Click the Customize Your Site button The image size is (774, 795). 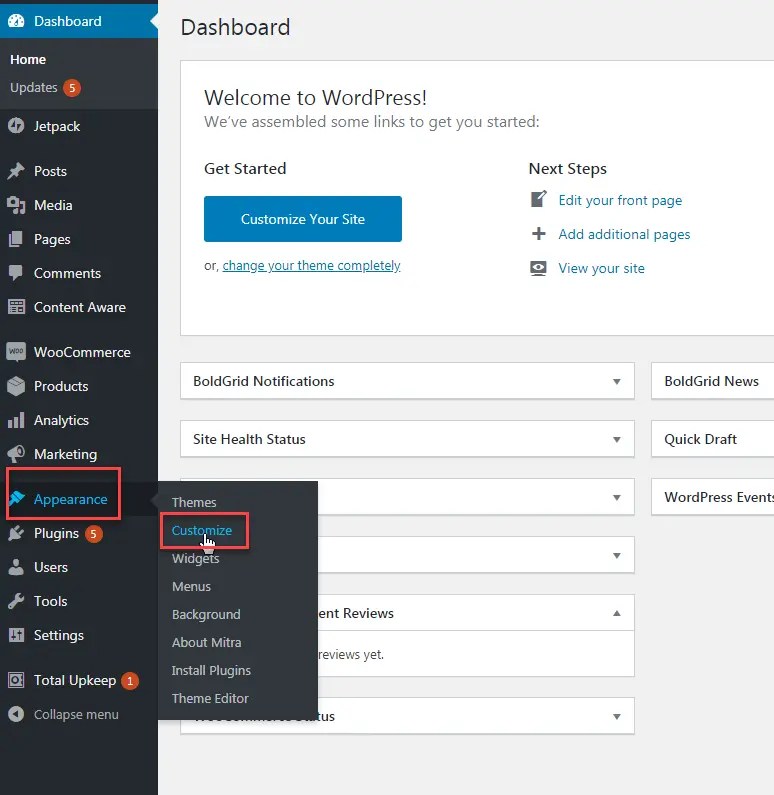click(303, 219)
